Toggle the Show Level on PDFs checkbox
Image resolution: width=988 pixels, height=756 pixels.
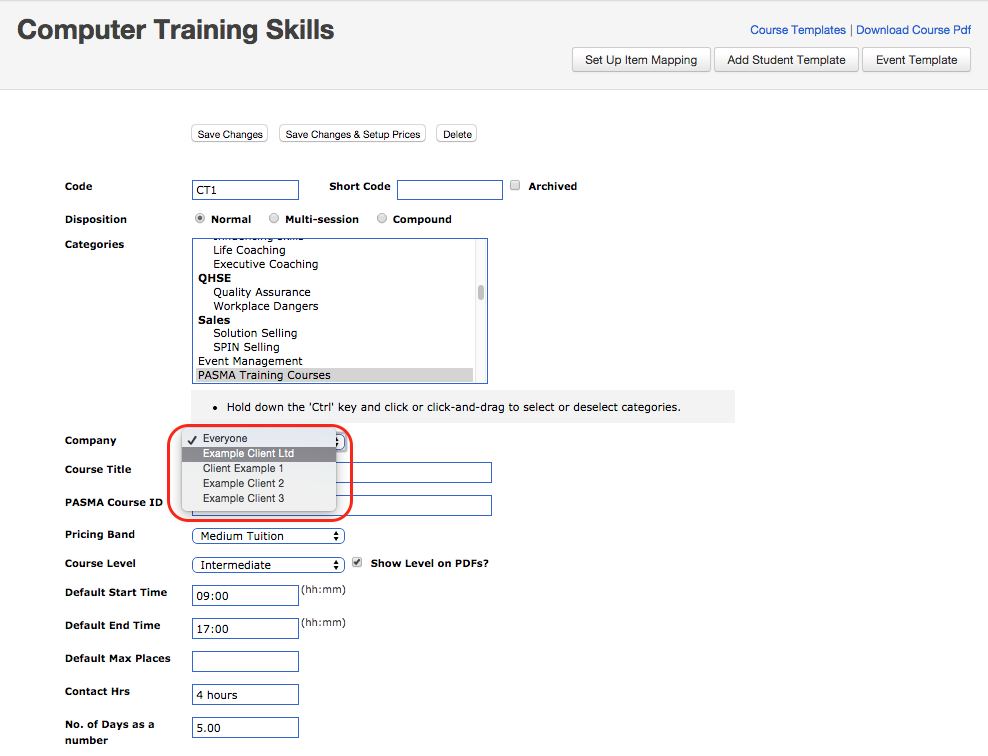357,562
